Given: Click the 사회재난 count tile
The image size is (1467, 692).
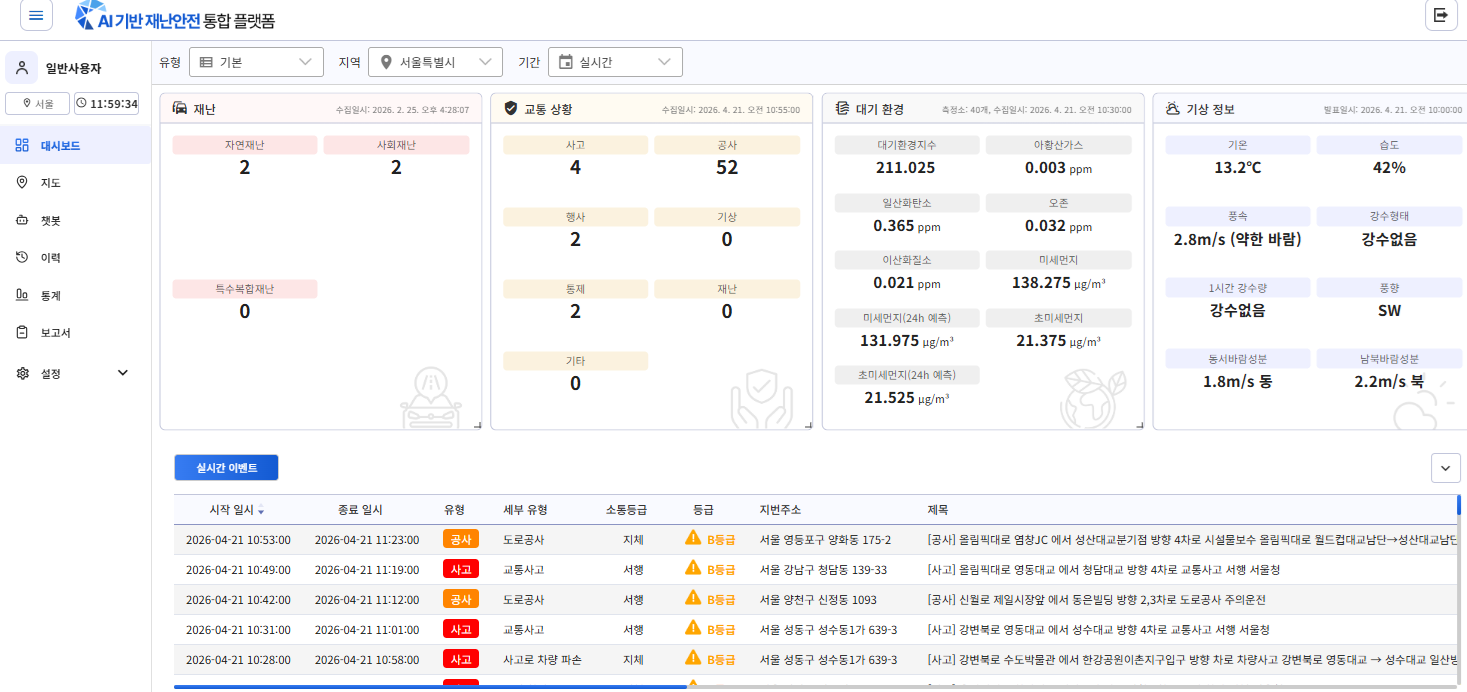Looking at the screenshot, I should [x=396, y=157].
